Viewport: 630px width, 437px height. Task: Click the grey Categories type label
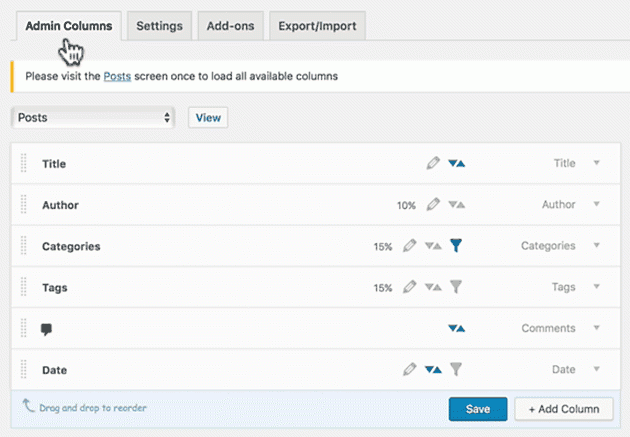point(548,246)
